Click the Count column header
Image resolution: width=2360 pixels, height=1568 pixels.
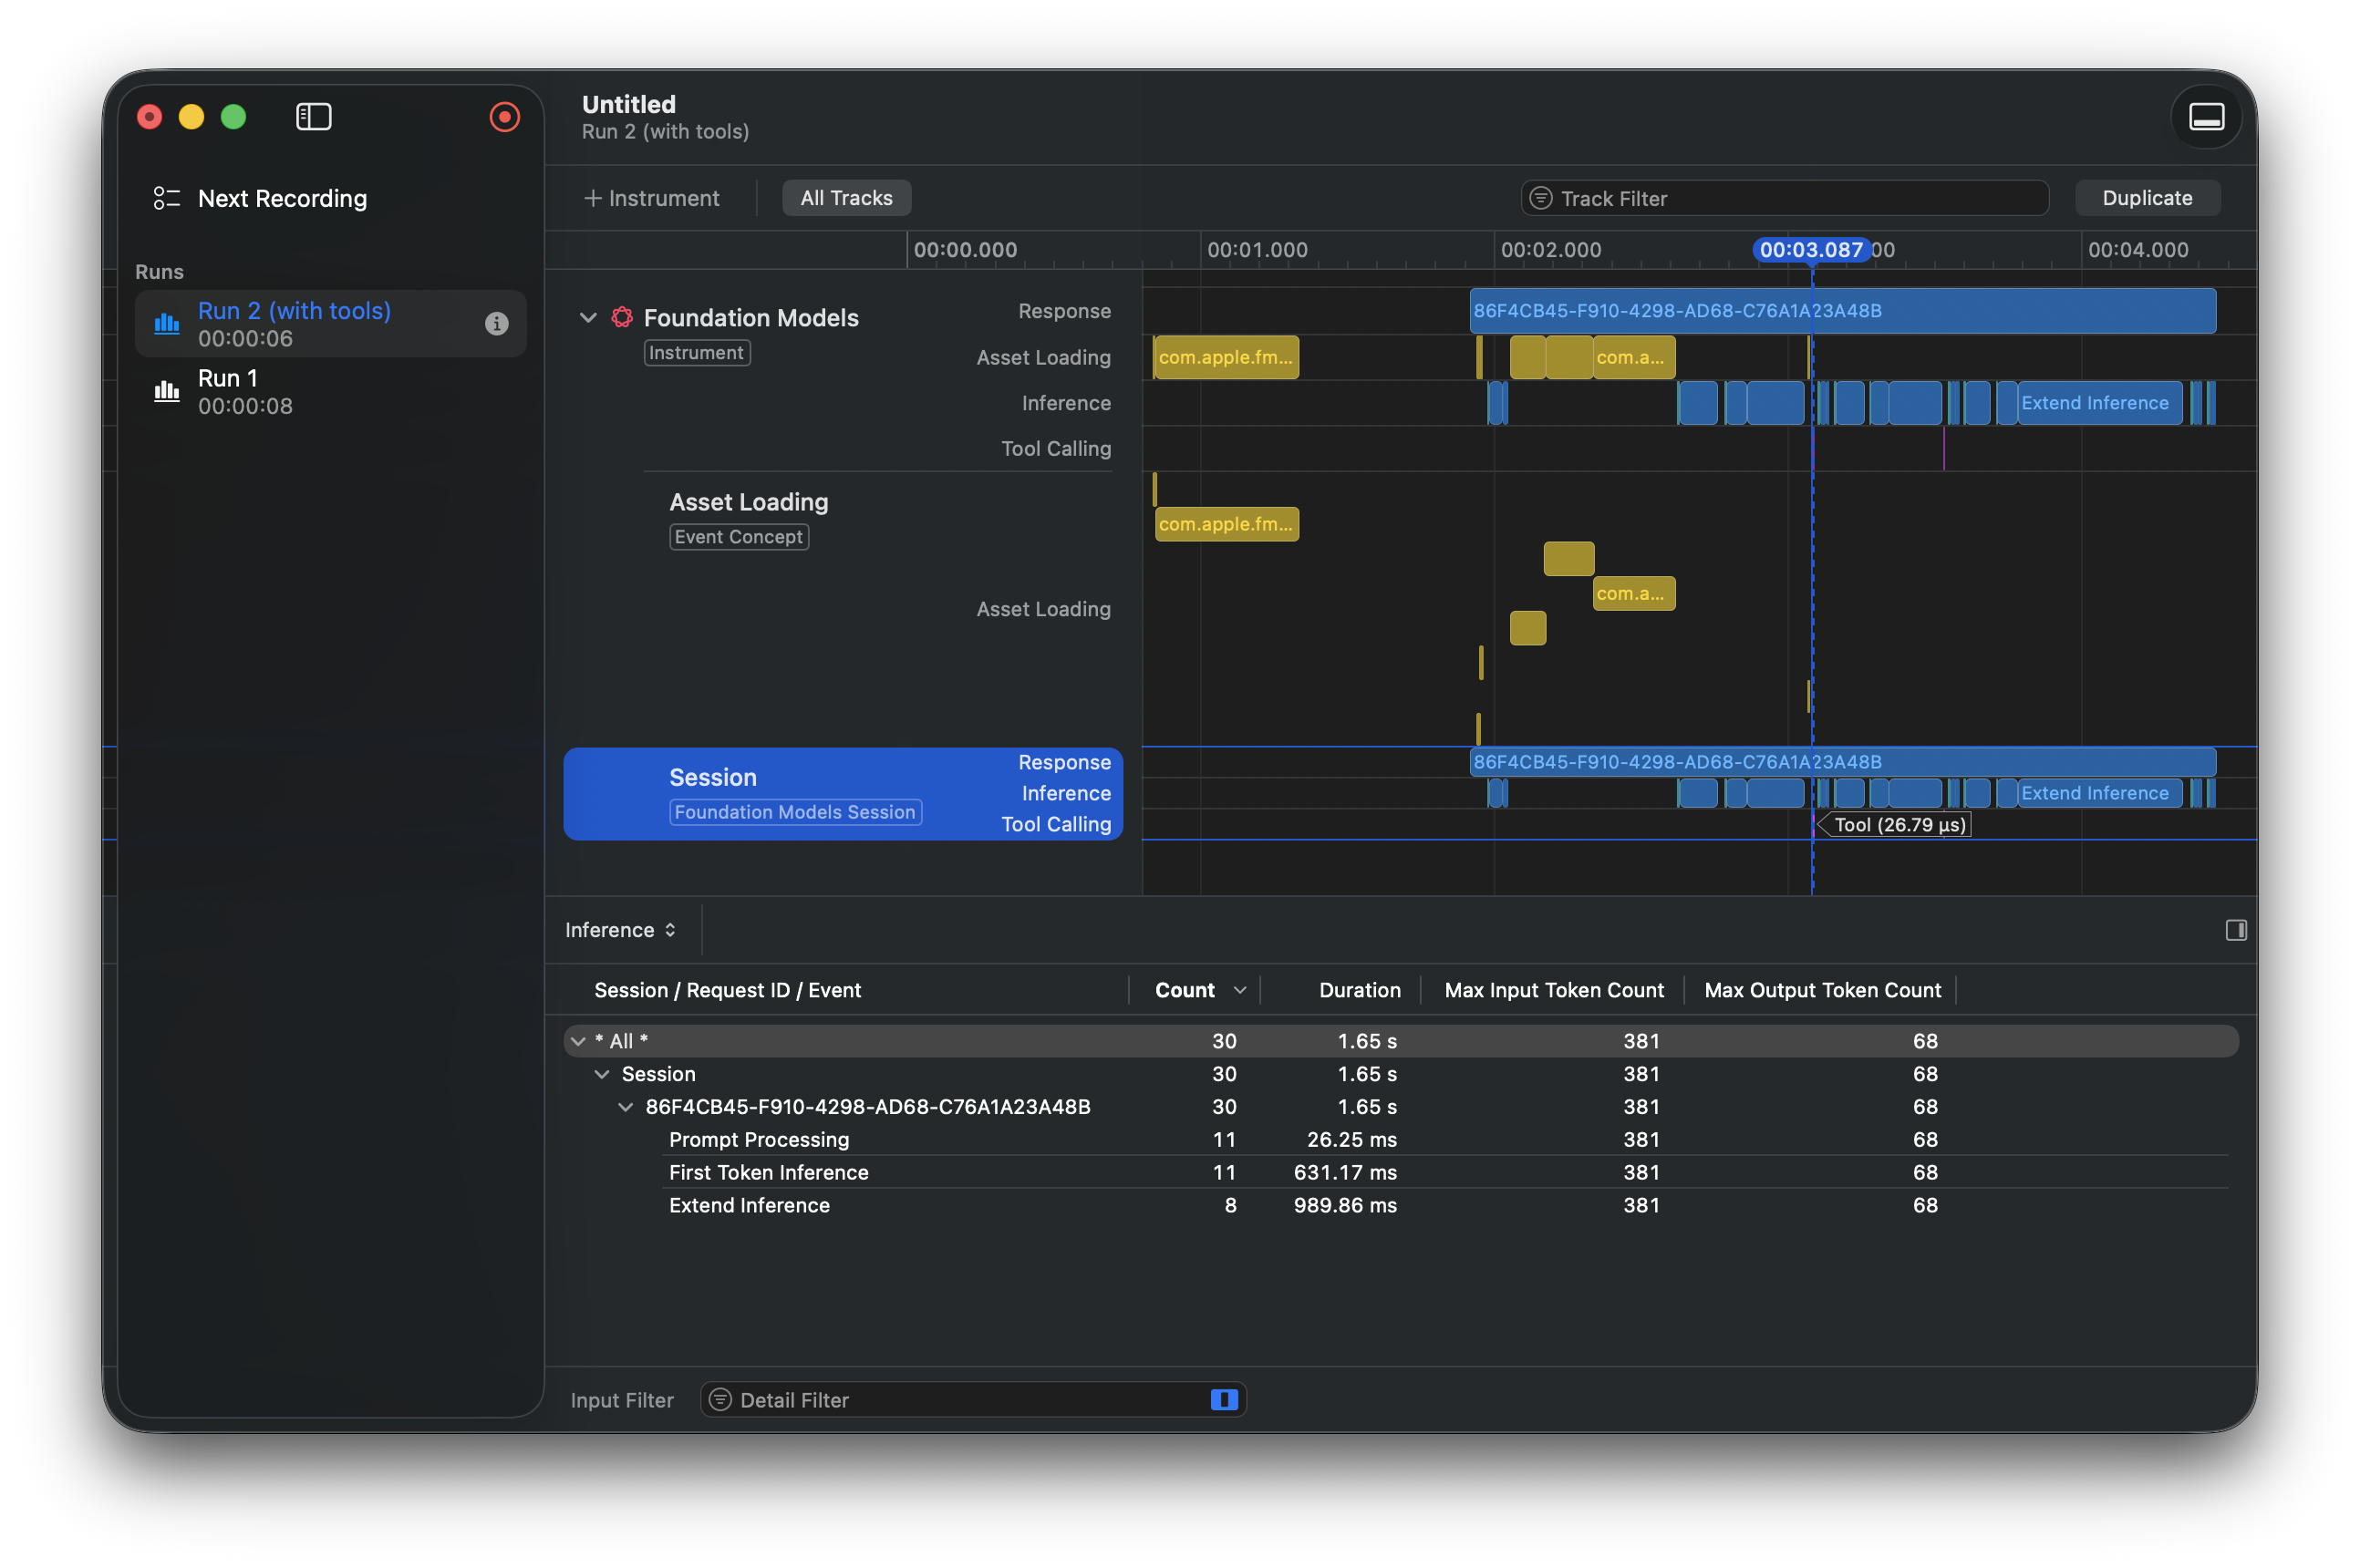pyautogui.click(x=1185, y=990)
